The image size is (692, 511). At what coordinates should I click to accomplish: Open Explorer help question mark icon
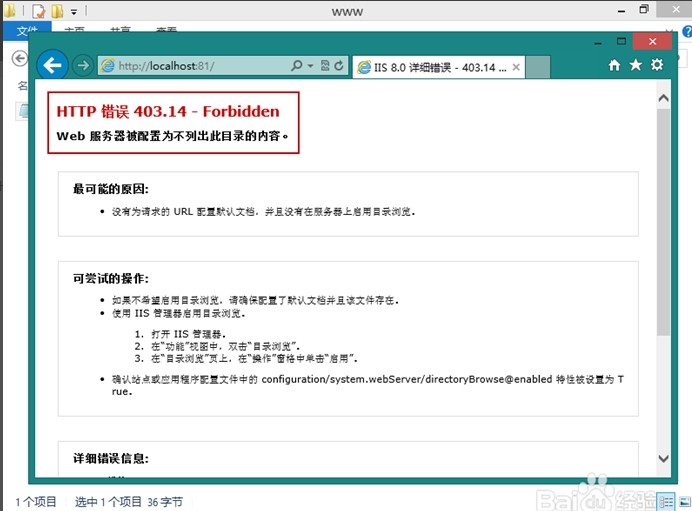(687, 31)
